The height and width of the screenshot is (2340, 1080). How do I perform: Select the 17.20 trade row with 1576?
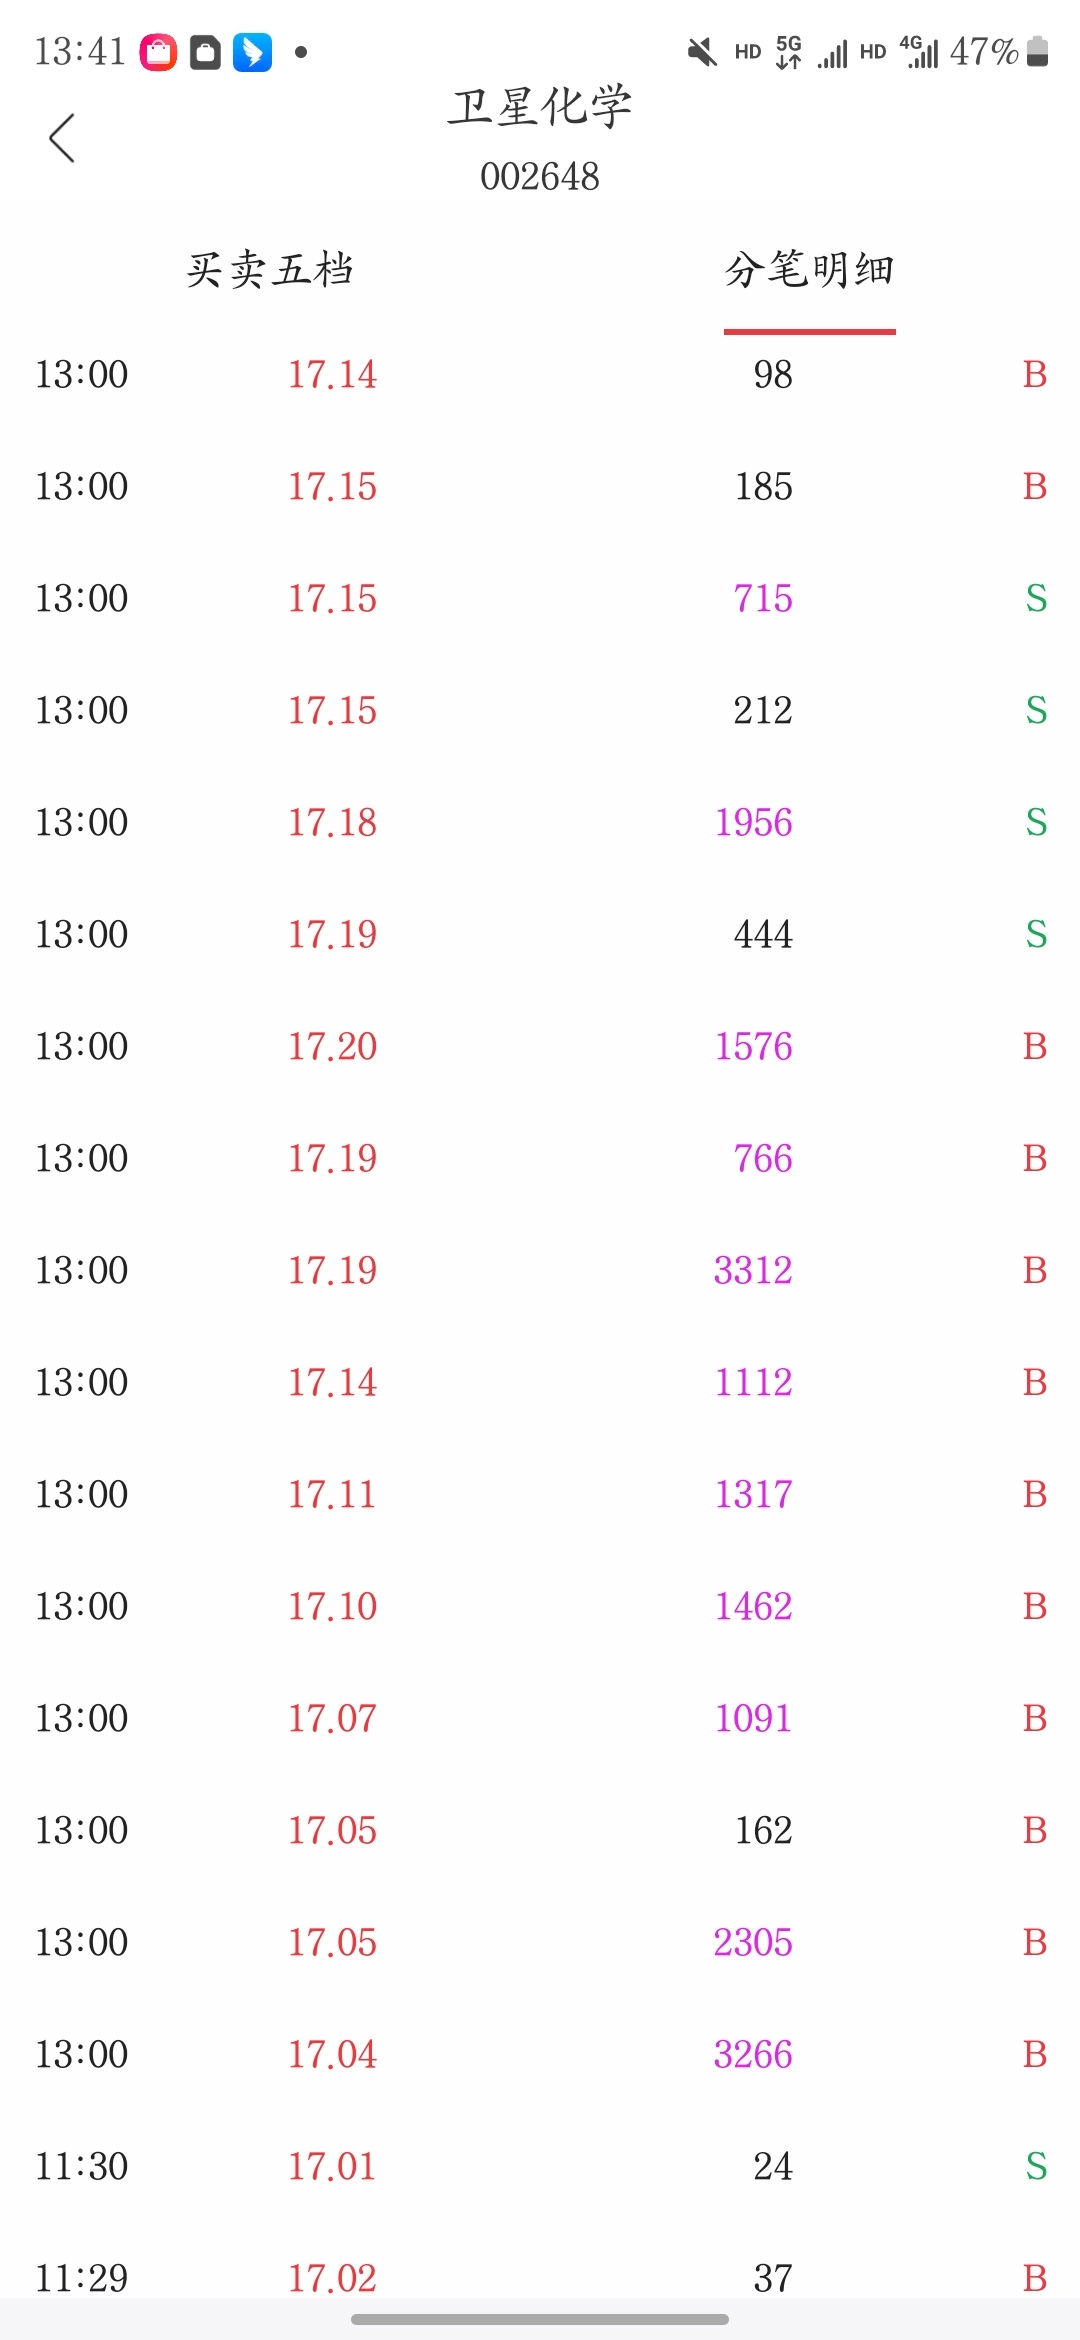coord(540,1046)
